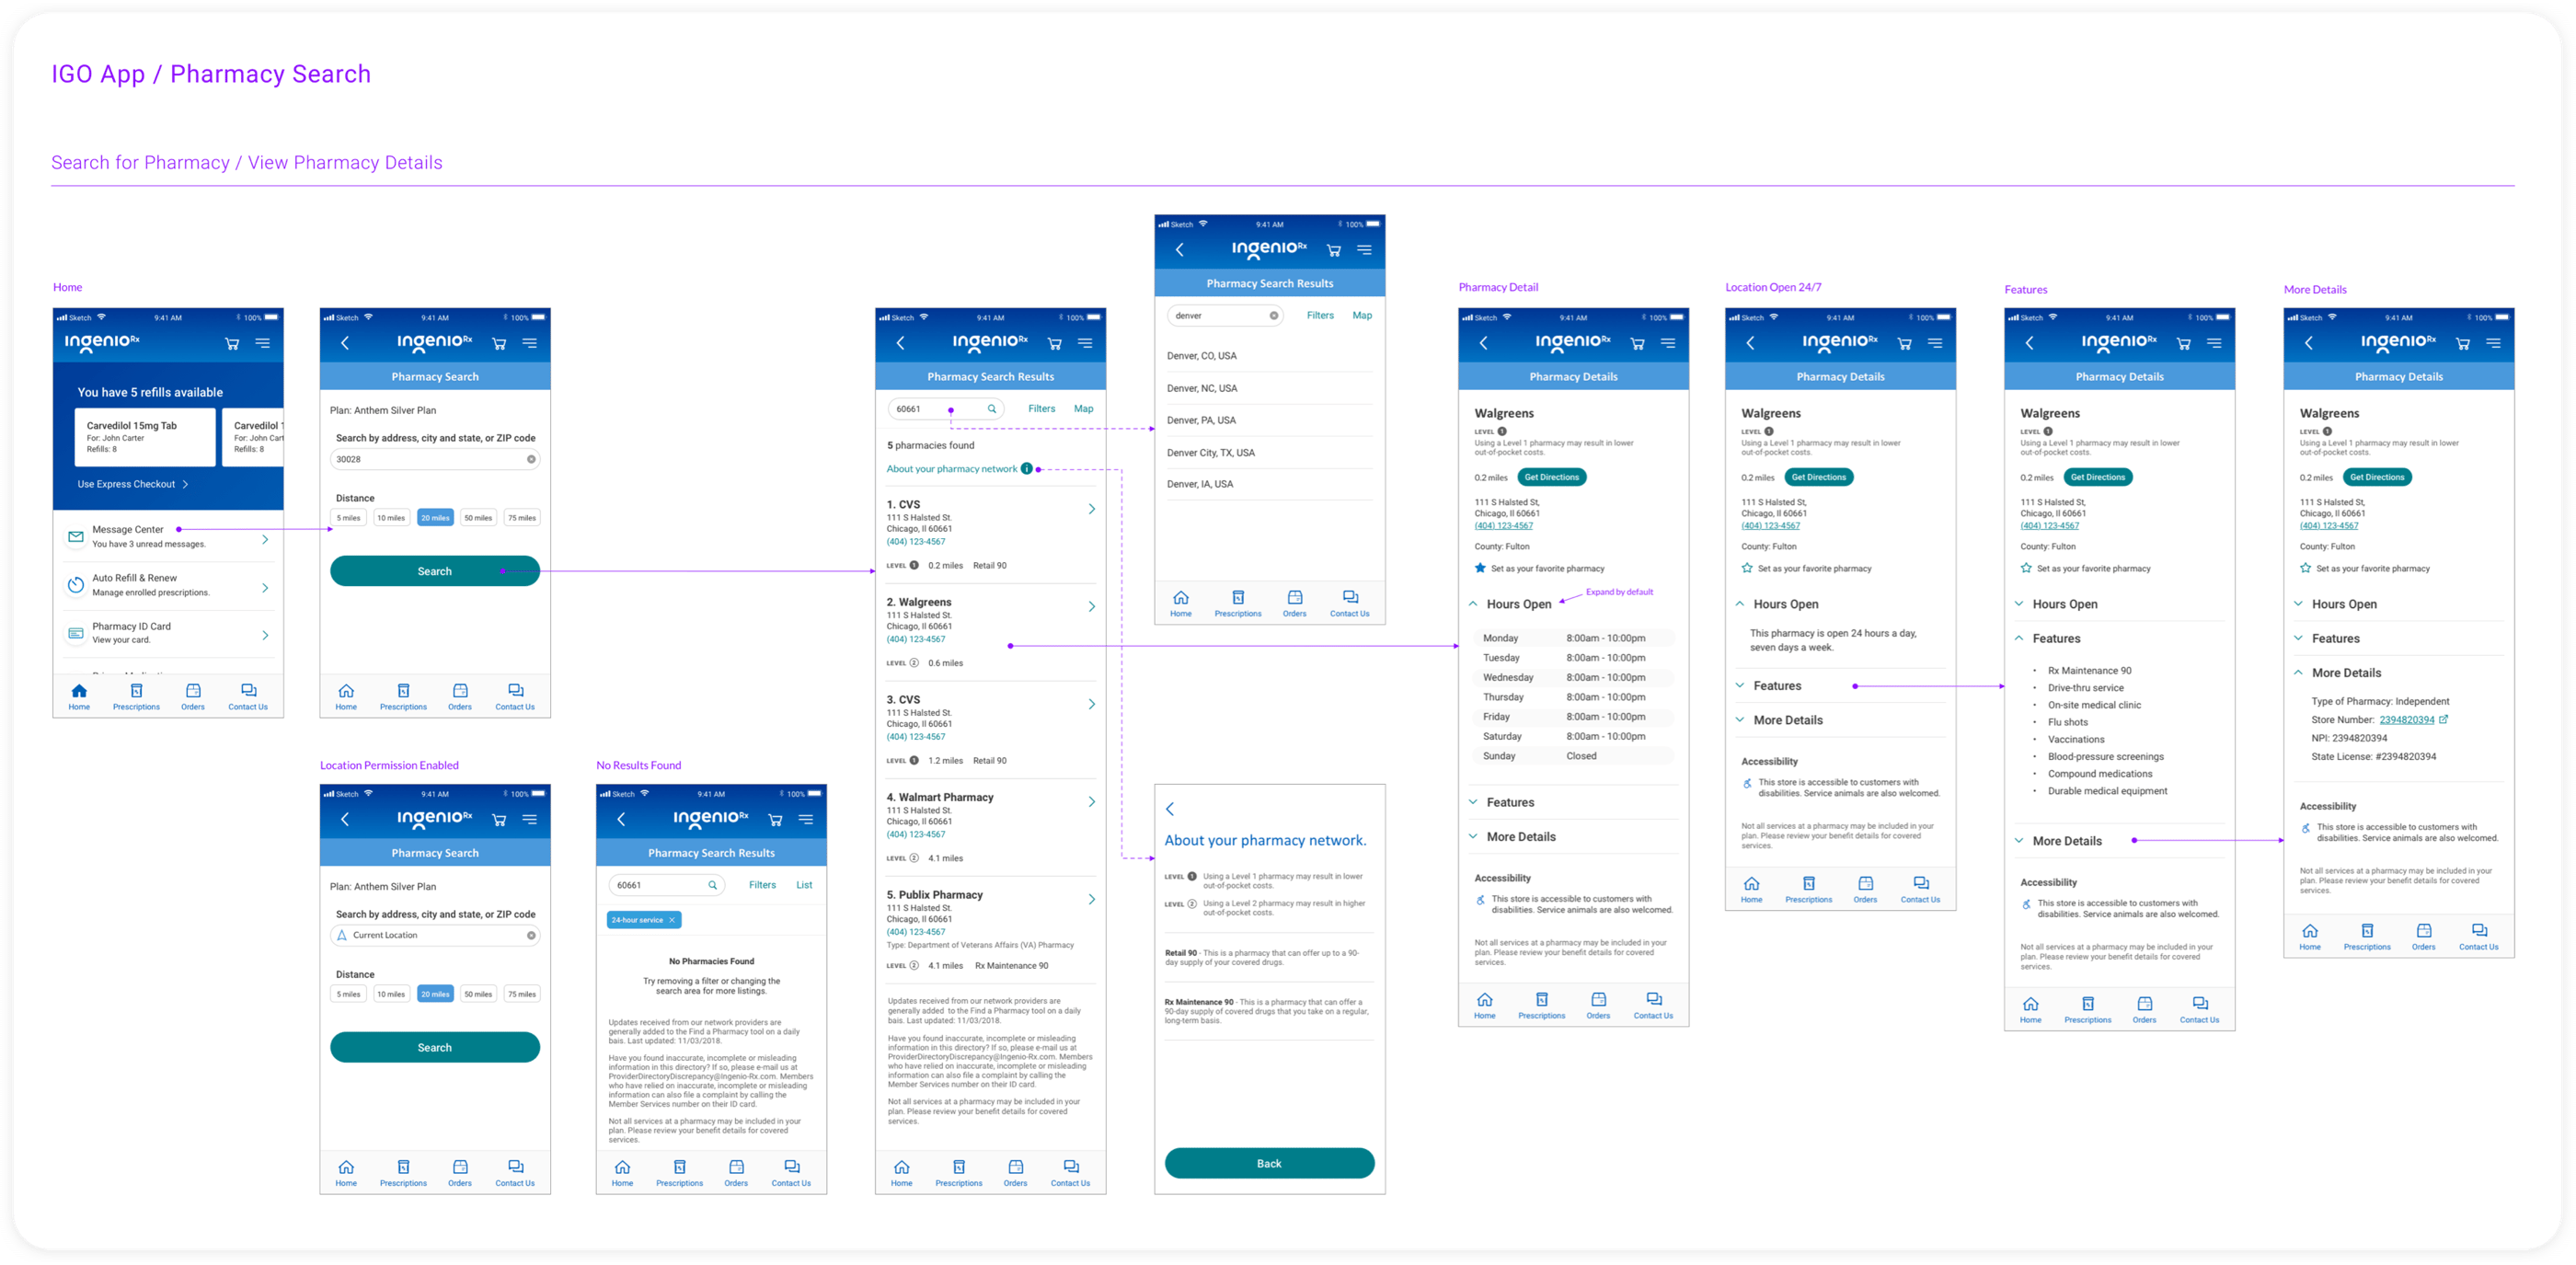The height and width of the screenshot is (1265, 2576).
Task: Select 50 miles distance on Current Location screen
Action: tap(478, 994)
